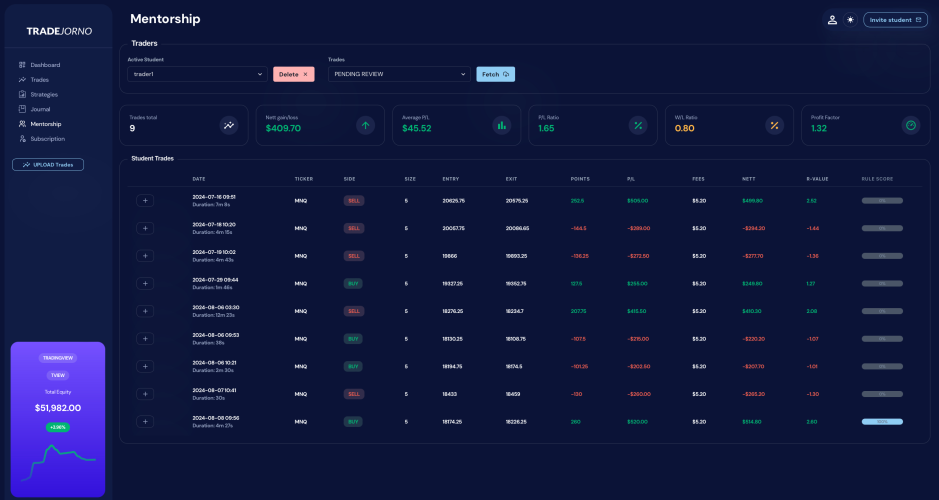Click the equity curve chart thumbnail
Image resolution: width=939 pixels, height=500 pixels.
58,462
